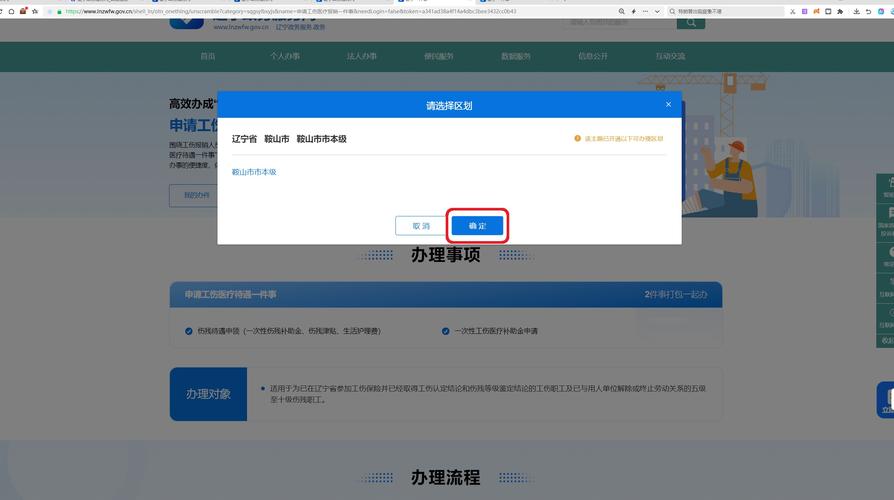
Task: Open 便民服务 in the navigation bar
Action: coord(438,56)
